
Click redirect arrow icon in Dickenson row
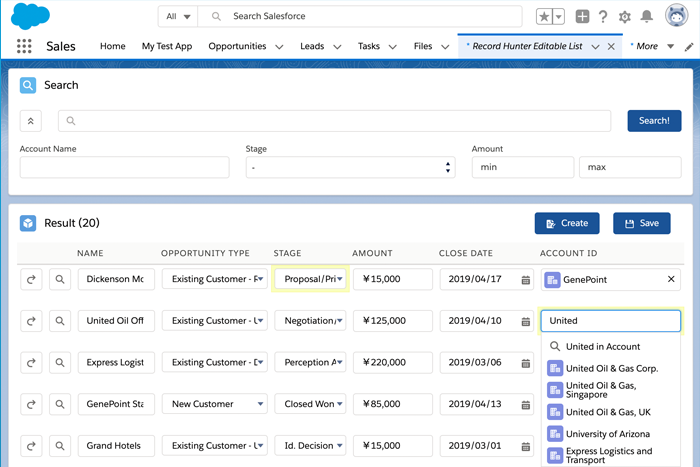click(31, 280)
